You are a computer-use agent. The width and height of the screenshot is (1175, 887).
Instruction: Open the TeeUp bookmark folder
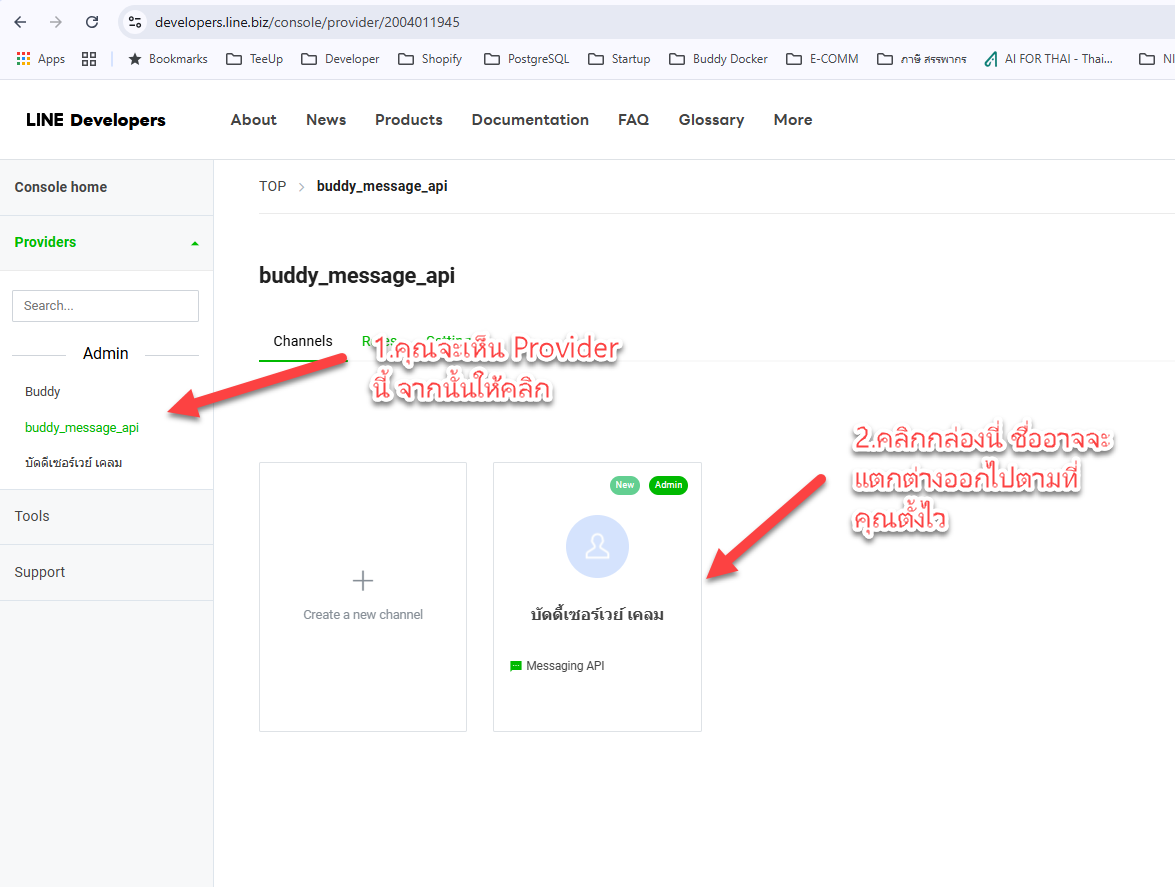(255, 58)
